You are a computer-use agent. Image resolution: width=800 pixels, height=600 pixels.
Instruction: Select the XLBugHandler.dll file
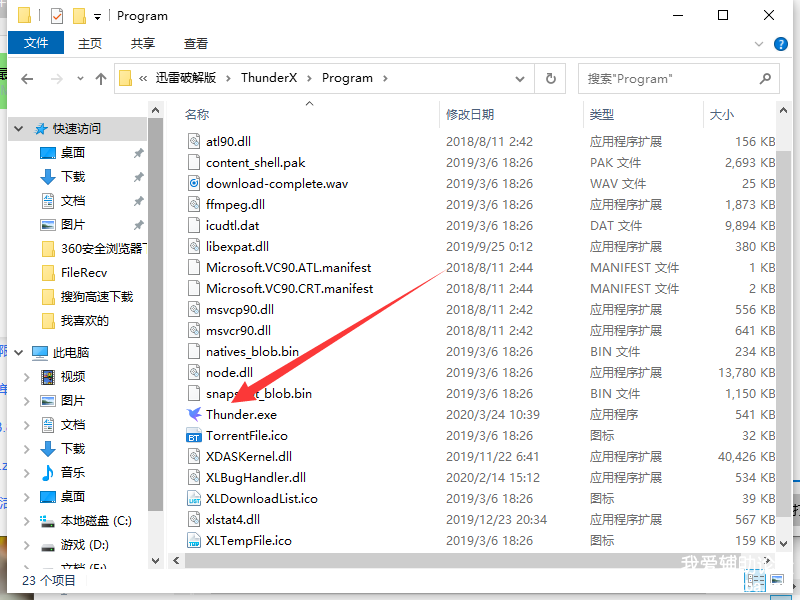(x=256, y=478)
